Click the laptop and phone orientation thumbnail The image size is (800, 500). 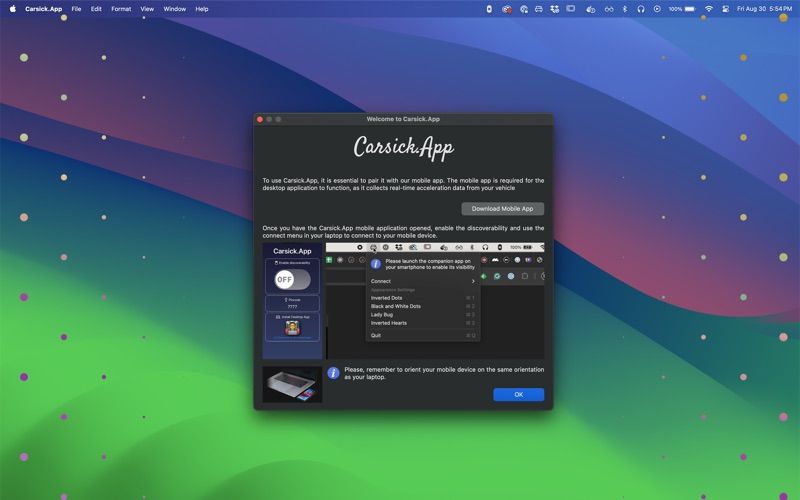(x=292, y=384)
